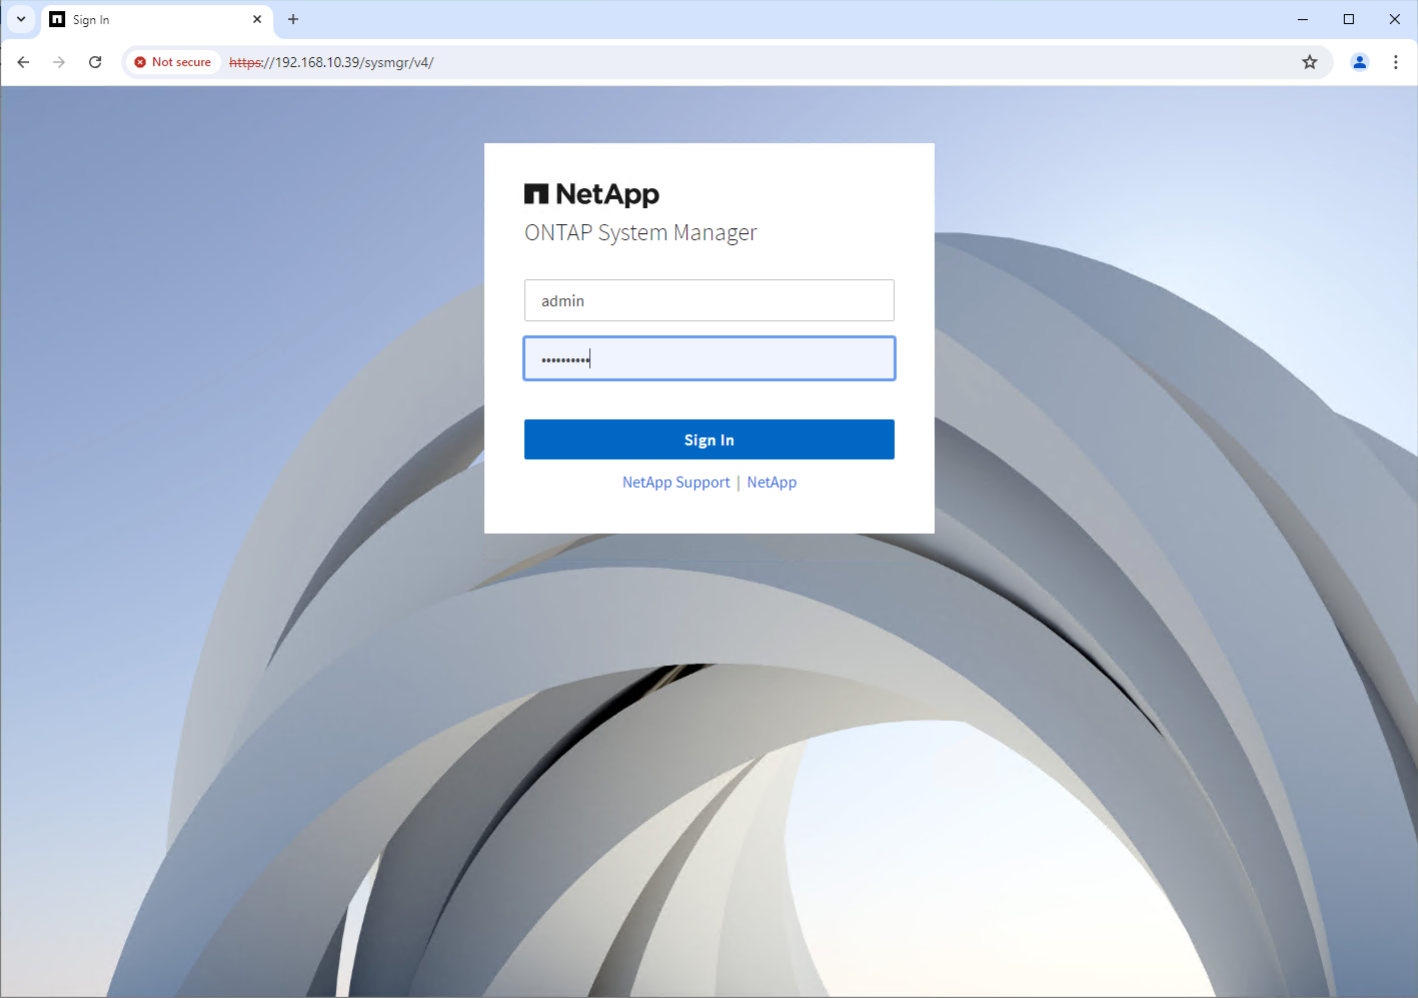
Task: Click the admin username field
Action: click(x=709, y=300)
